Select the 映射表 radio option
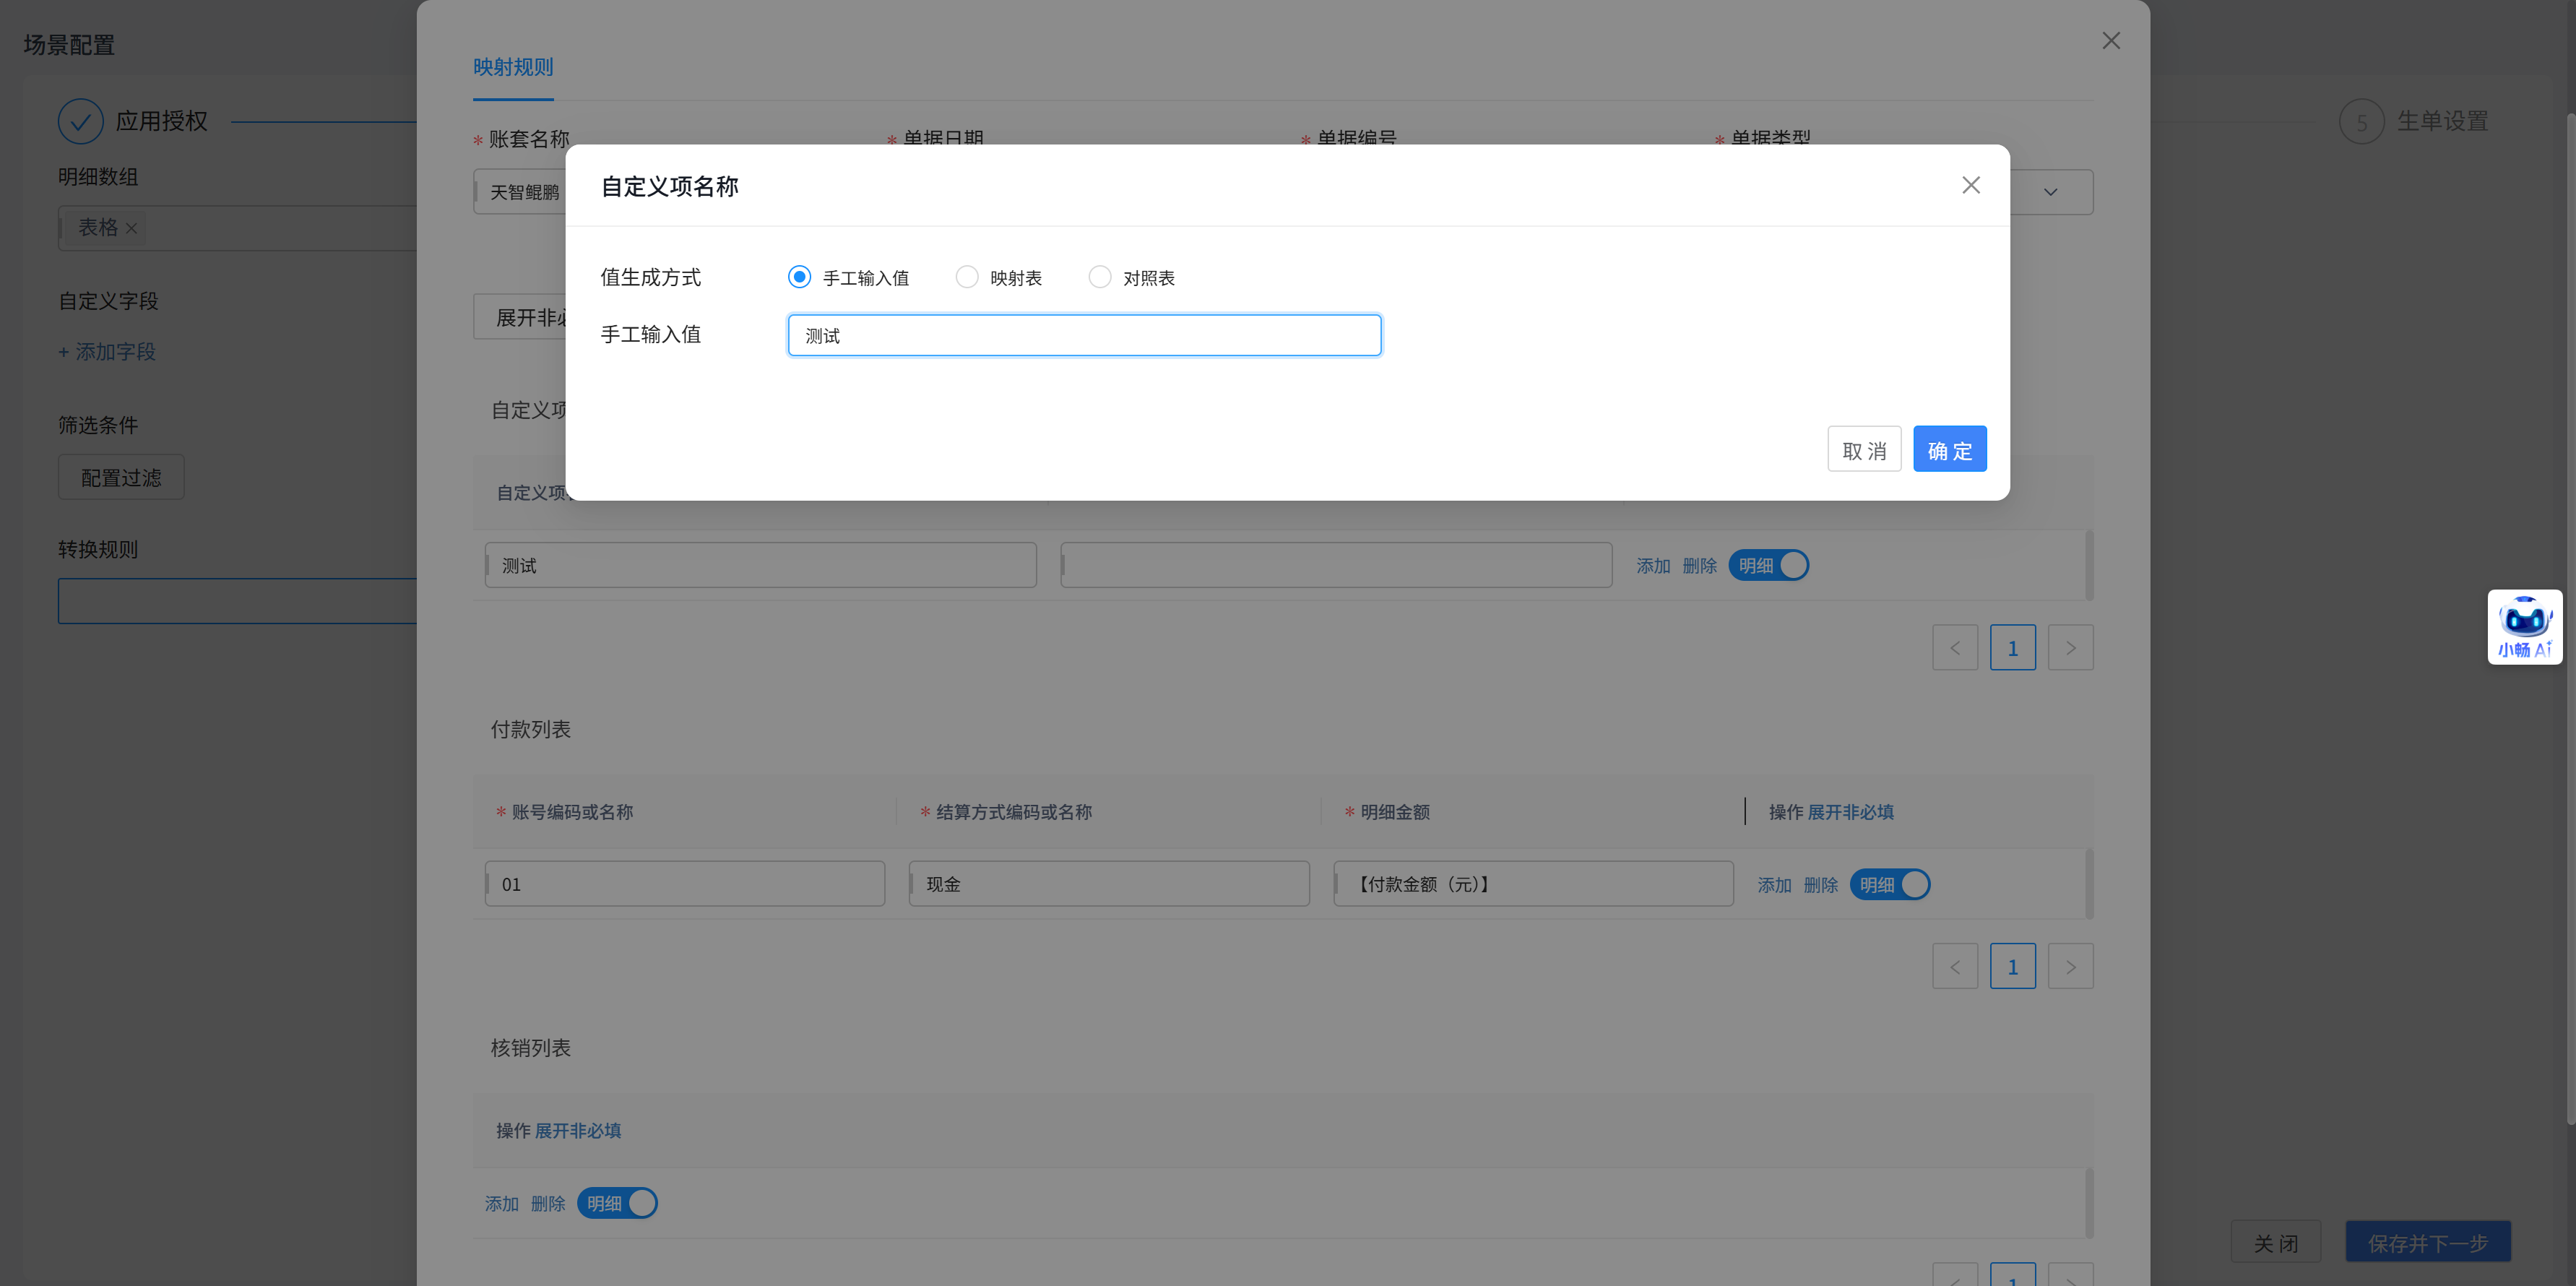Screen dimensions: 2576x1286 [967, 277]
